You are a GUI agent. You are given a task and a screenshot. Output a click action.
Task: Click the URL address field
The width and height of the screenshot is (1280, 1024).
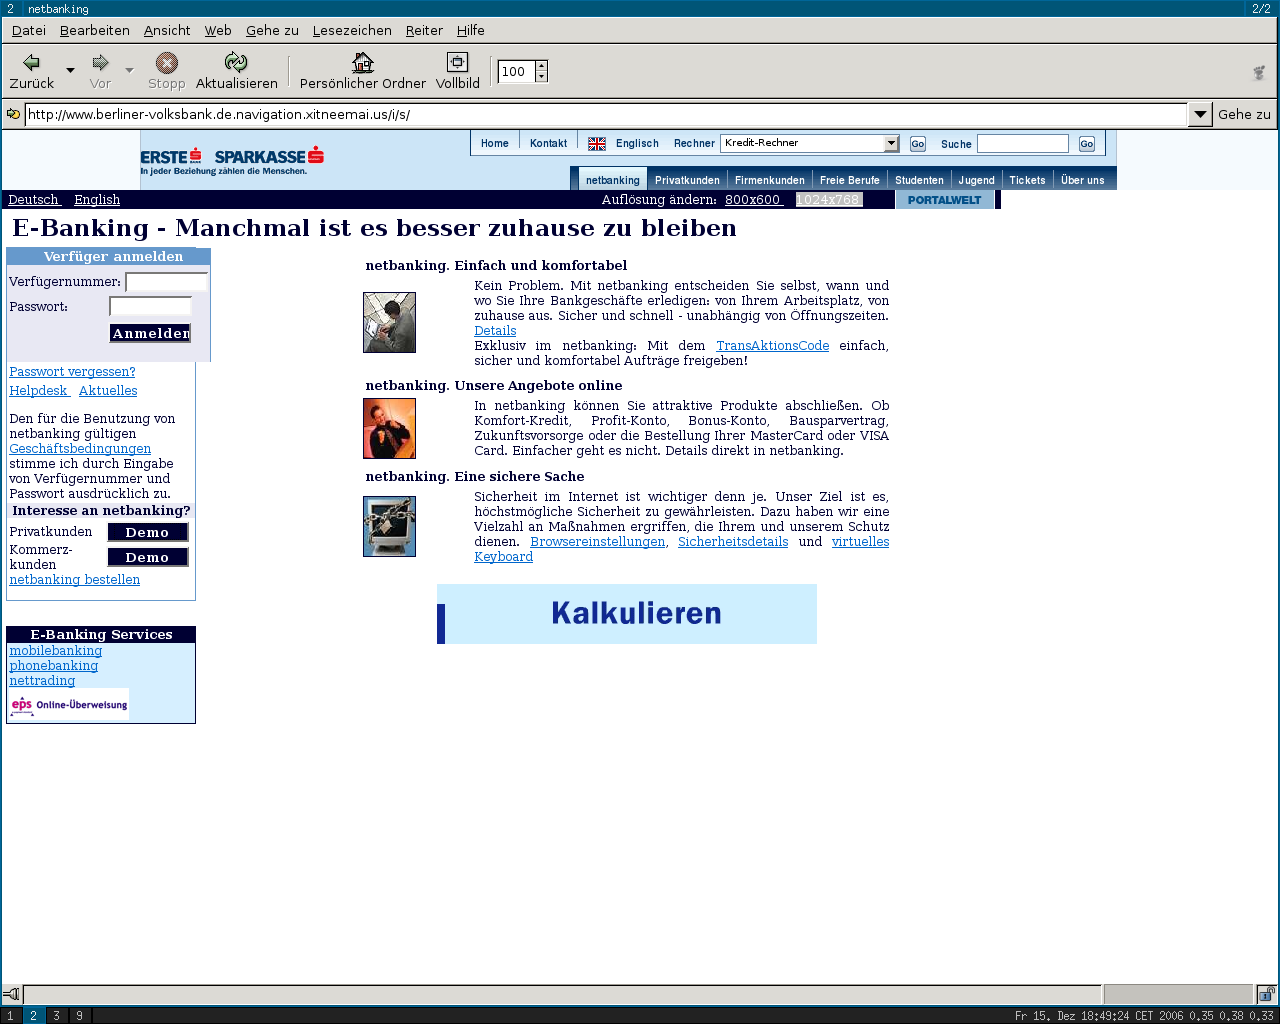606,114
